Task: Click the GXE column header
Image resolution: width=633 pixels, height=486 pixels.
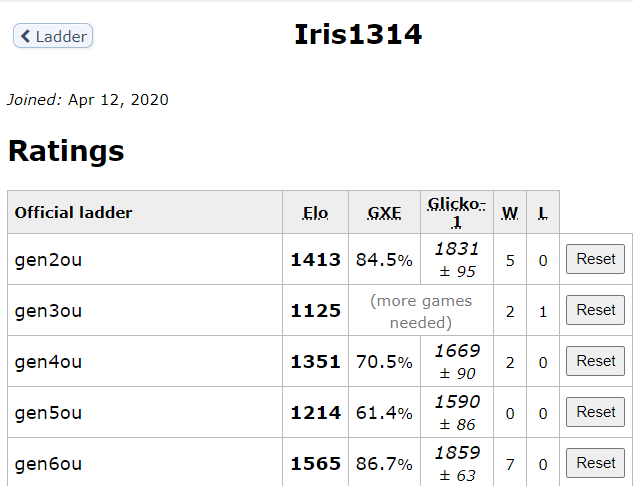Action: pos(384,213)
